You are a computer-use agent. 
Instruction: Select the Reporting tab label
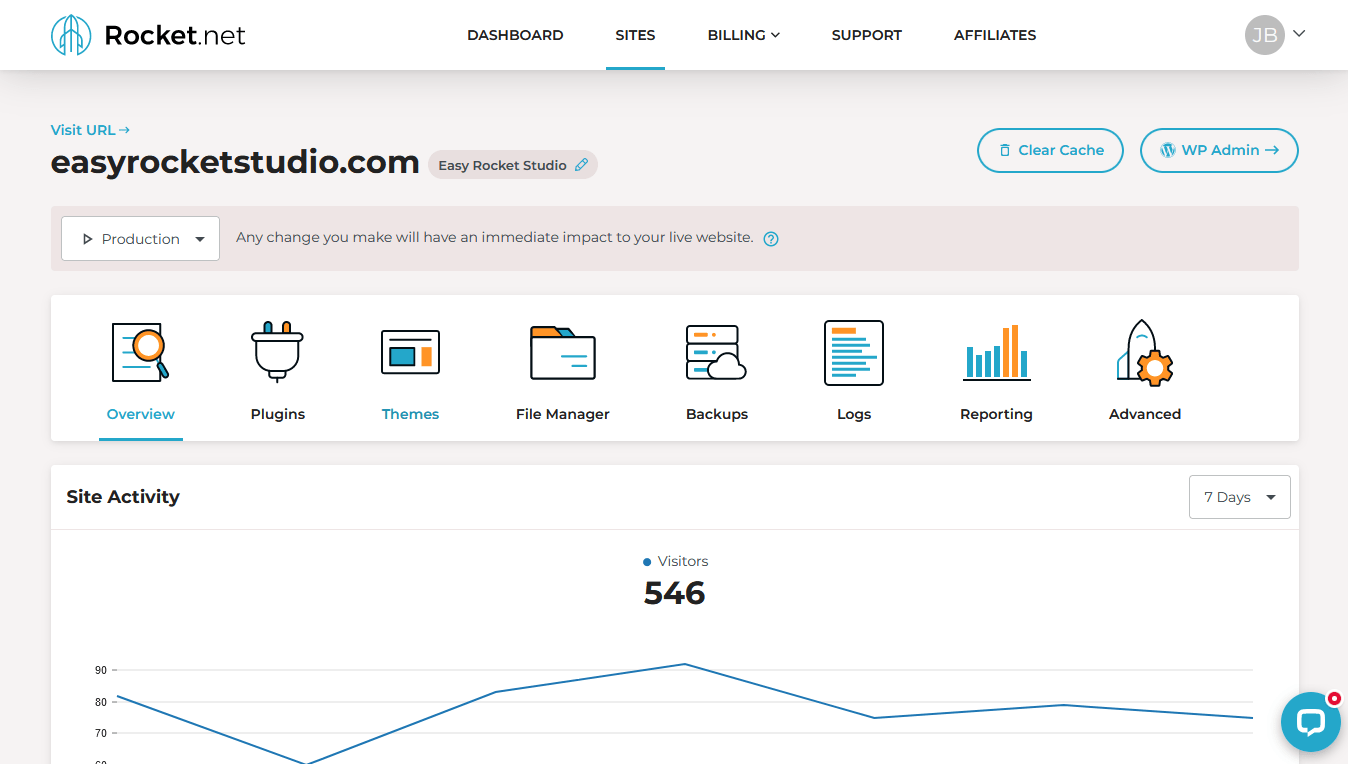click(996, 414)
